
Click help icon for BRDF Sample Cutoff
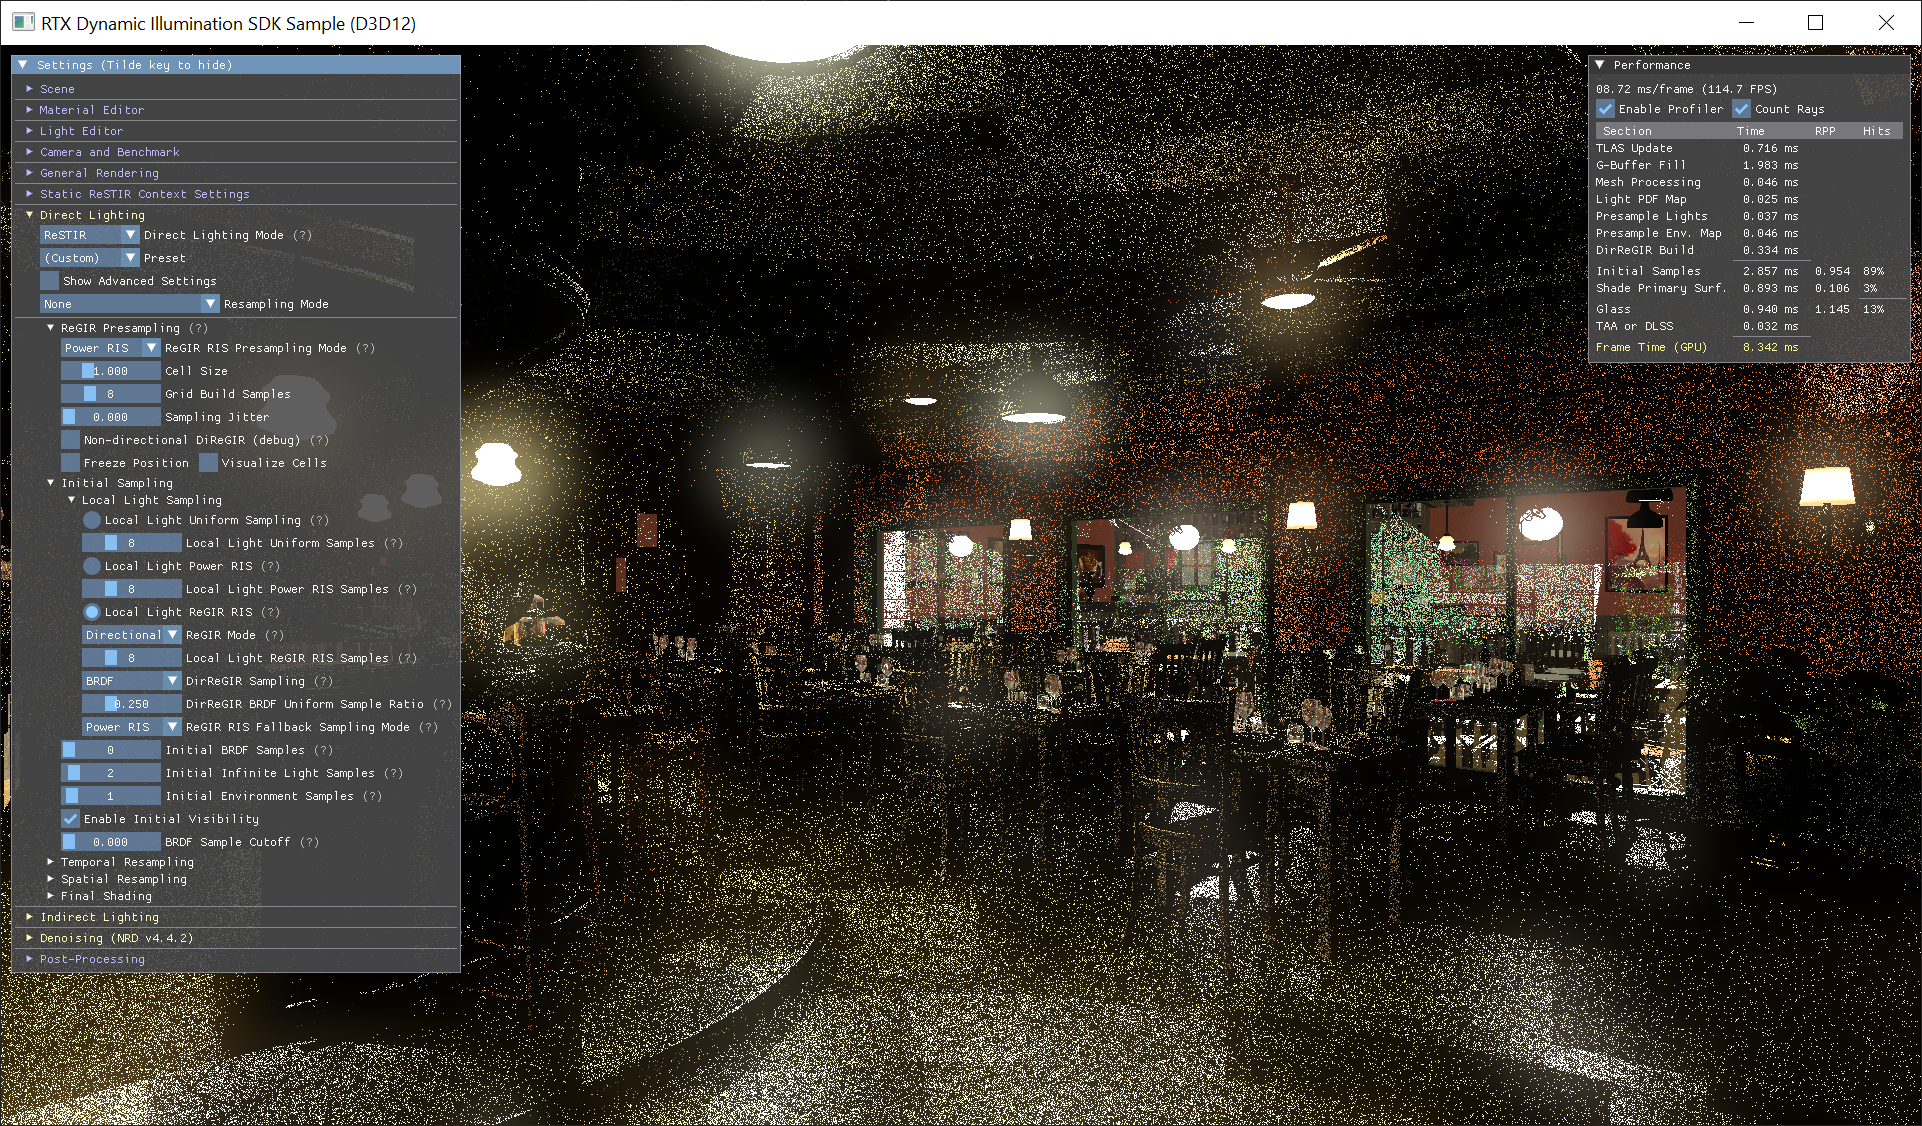click(311, 842)
